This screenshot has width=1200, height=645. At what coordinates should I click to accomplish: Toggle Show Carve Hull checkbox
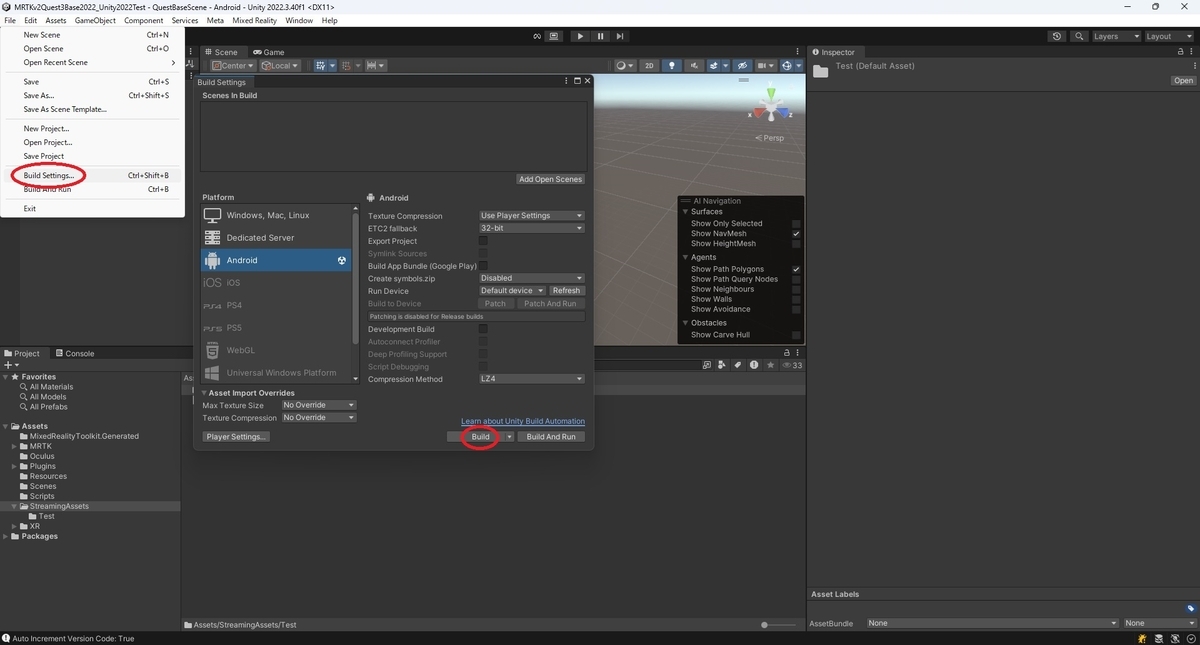tap(796, 335)
